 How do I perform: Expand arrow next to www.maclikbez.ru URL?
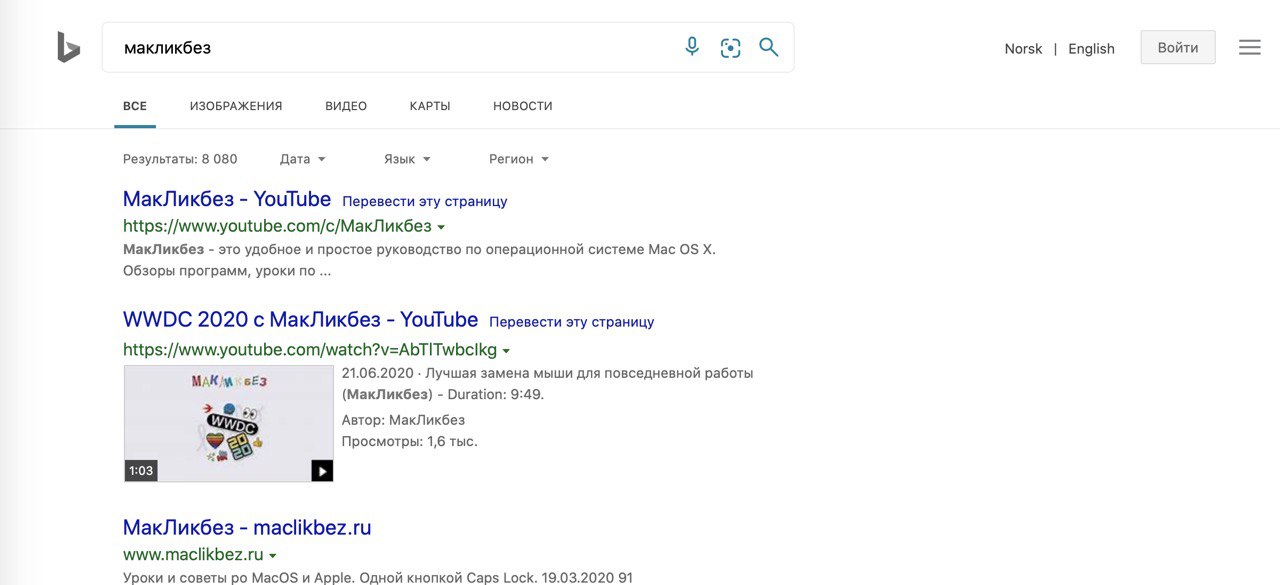tap(273, 556)
